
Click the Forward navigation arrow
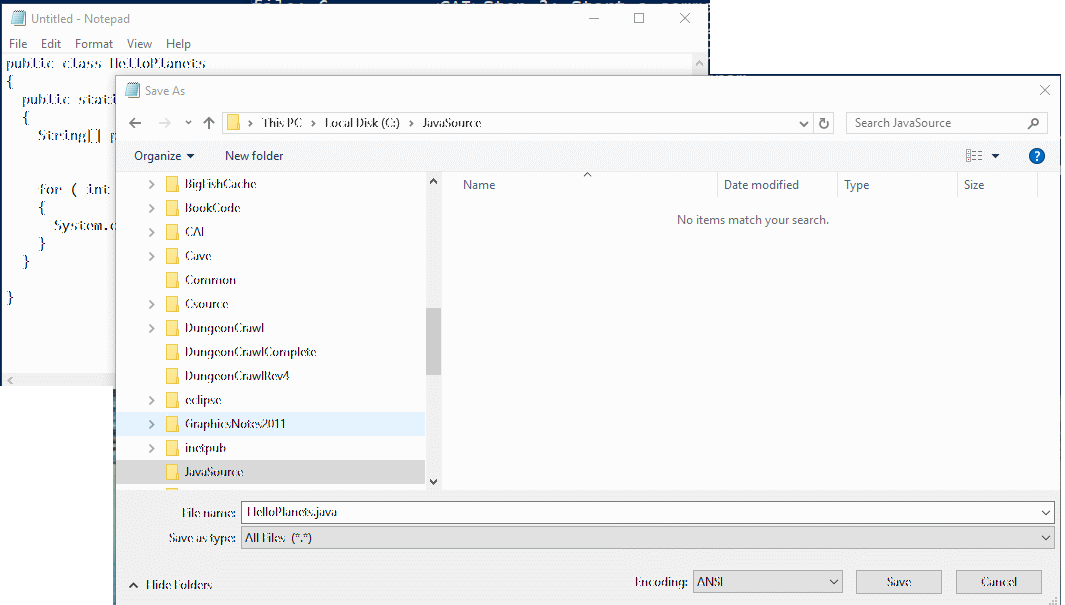coord(164,123)
